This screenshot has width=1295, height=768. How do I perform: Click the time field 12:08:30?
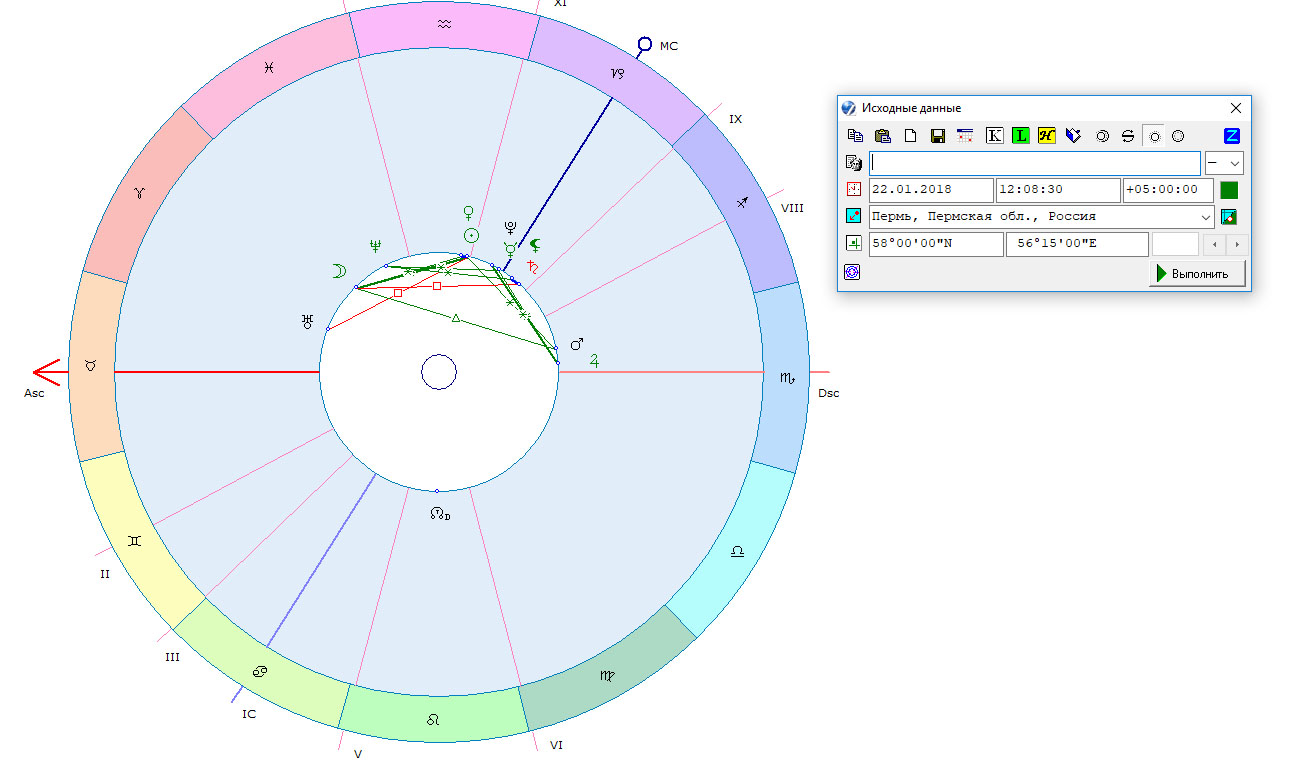[1058, 190]
